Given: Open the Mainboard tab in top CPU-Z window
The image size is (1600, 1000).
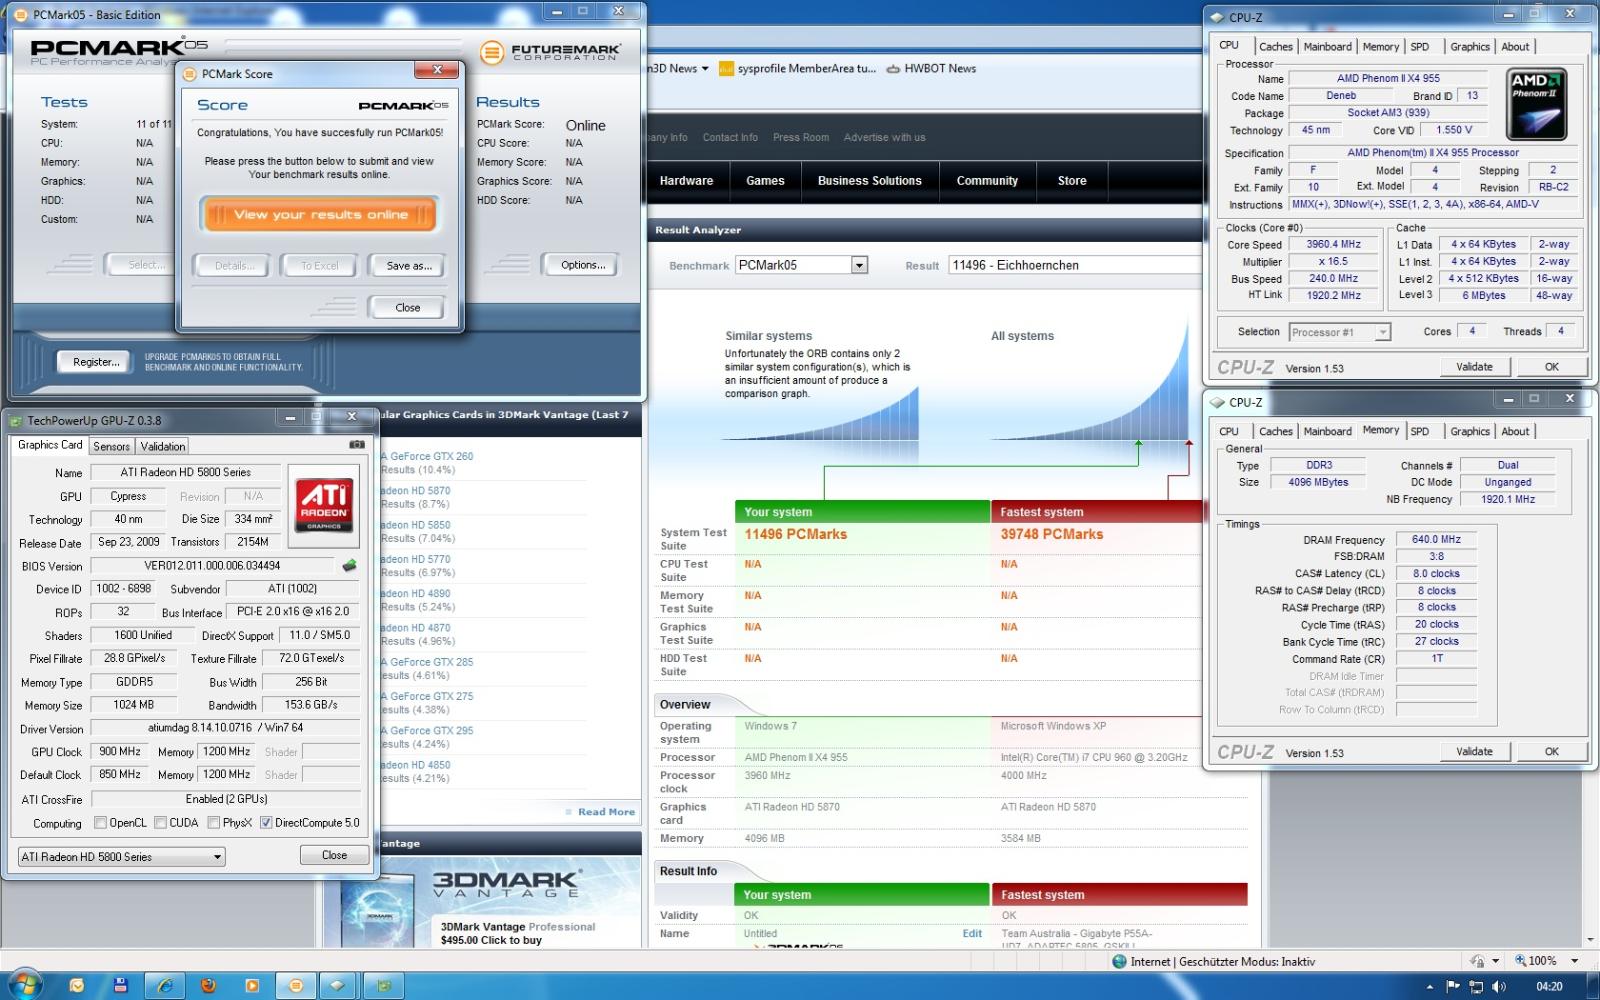Looking at the screenshot, I should pos(1327,47).
